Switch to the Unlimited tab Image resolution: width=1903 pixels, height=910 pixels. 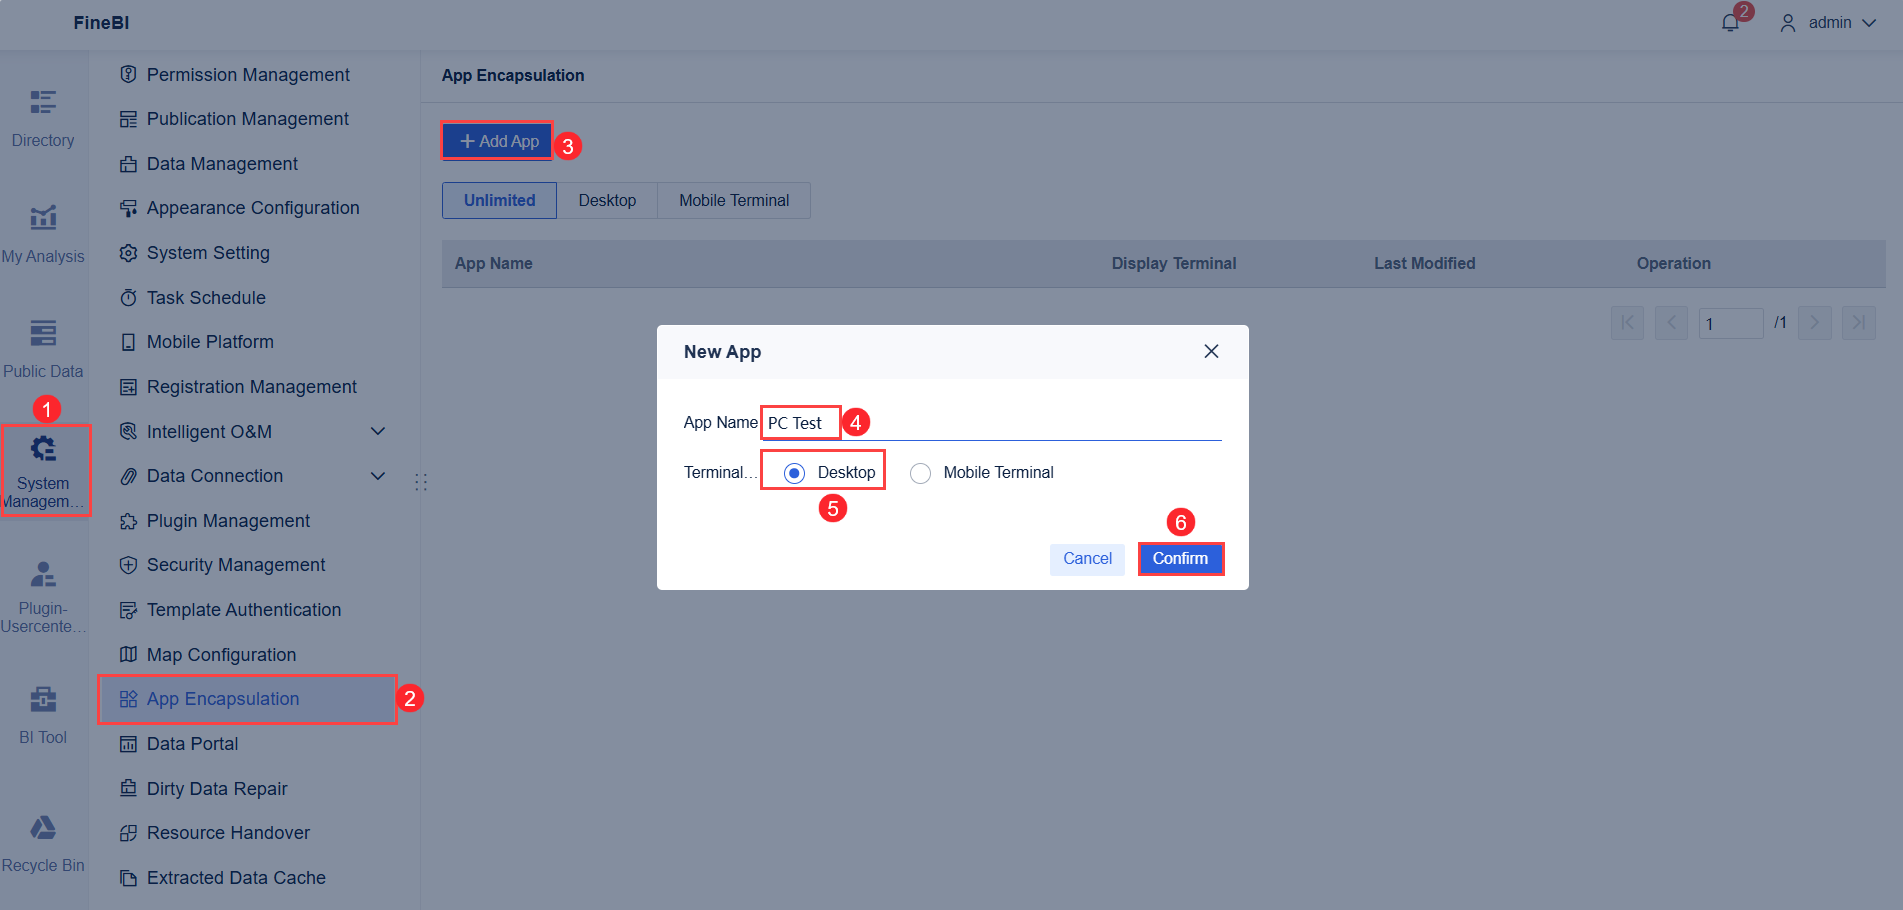tap(499, 200)
